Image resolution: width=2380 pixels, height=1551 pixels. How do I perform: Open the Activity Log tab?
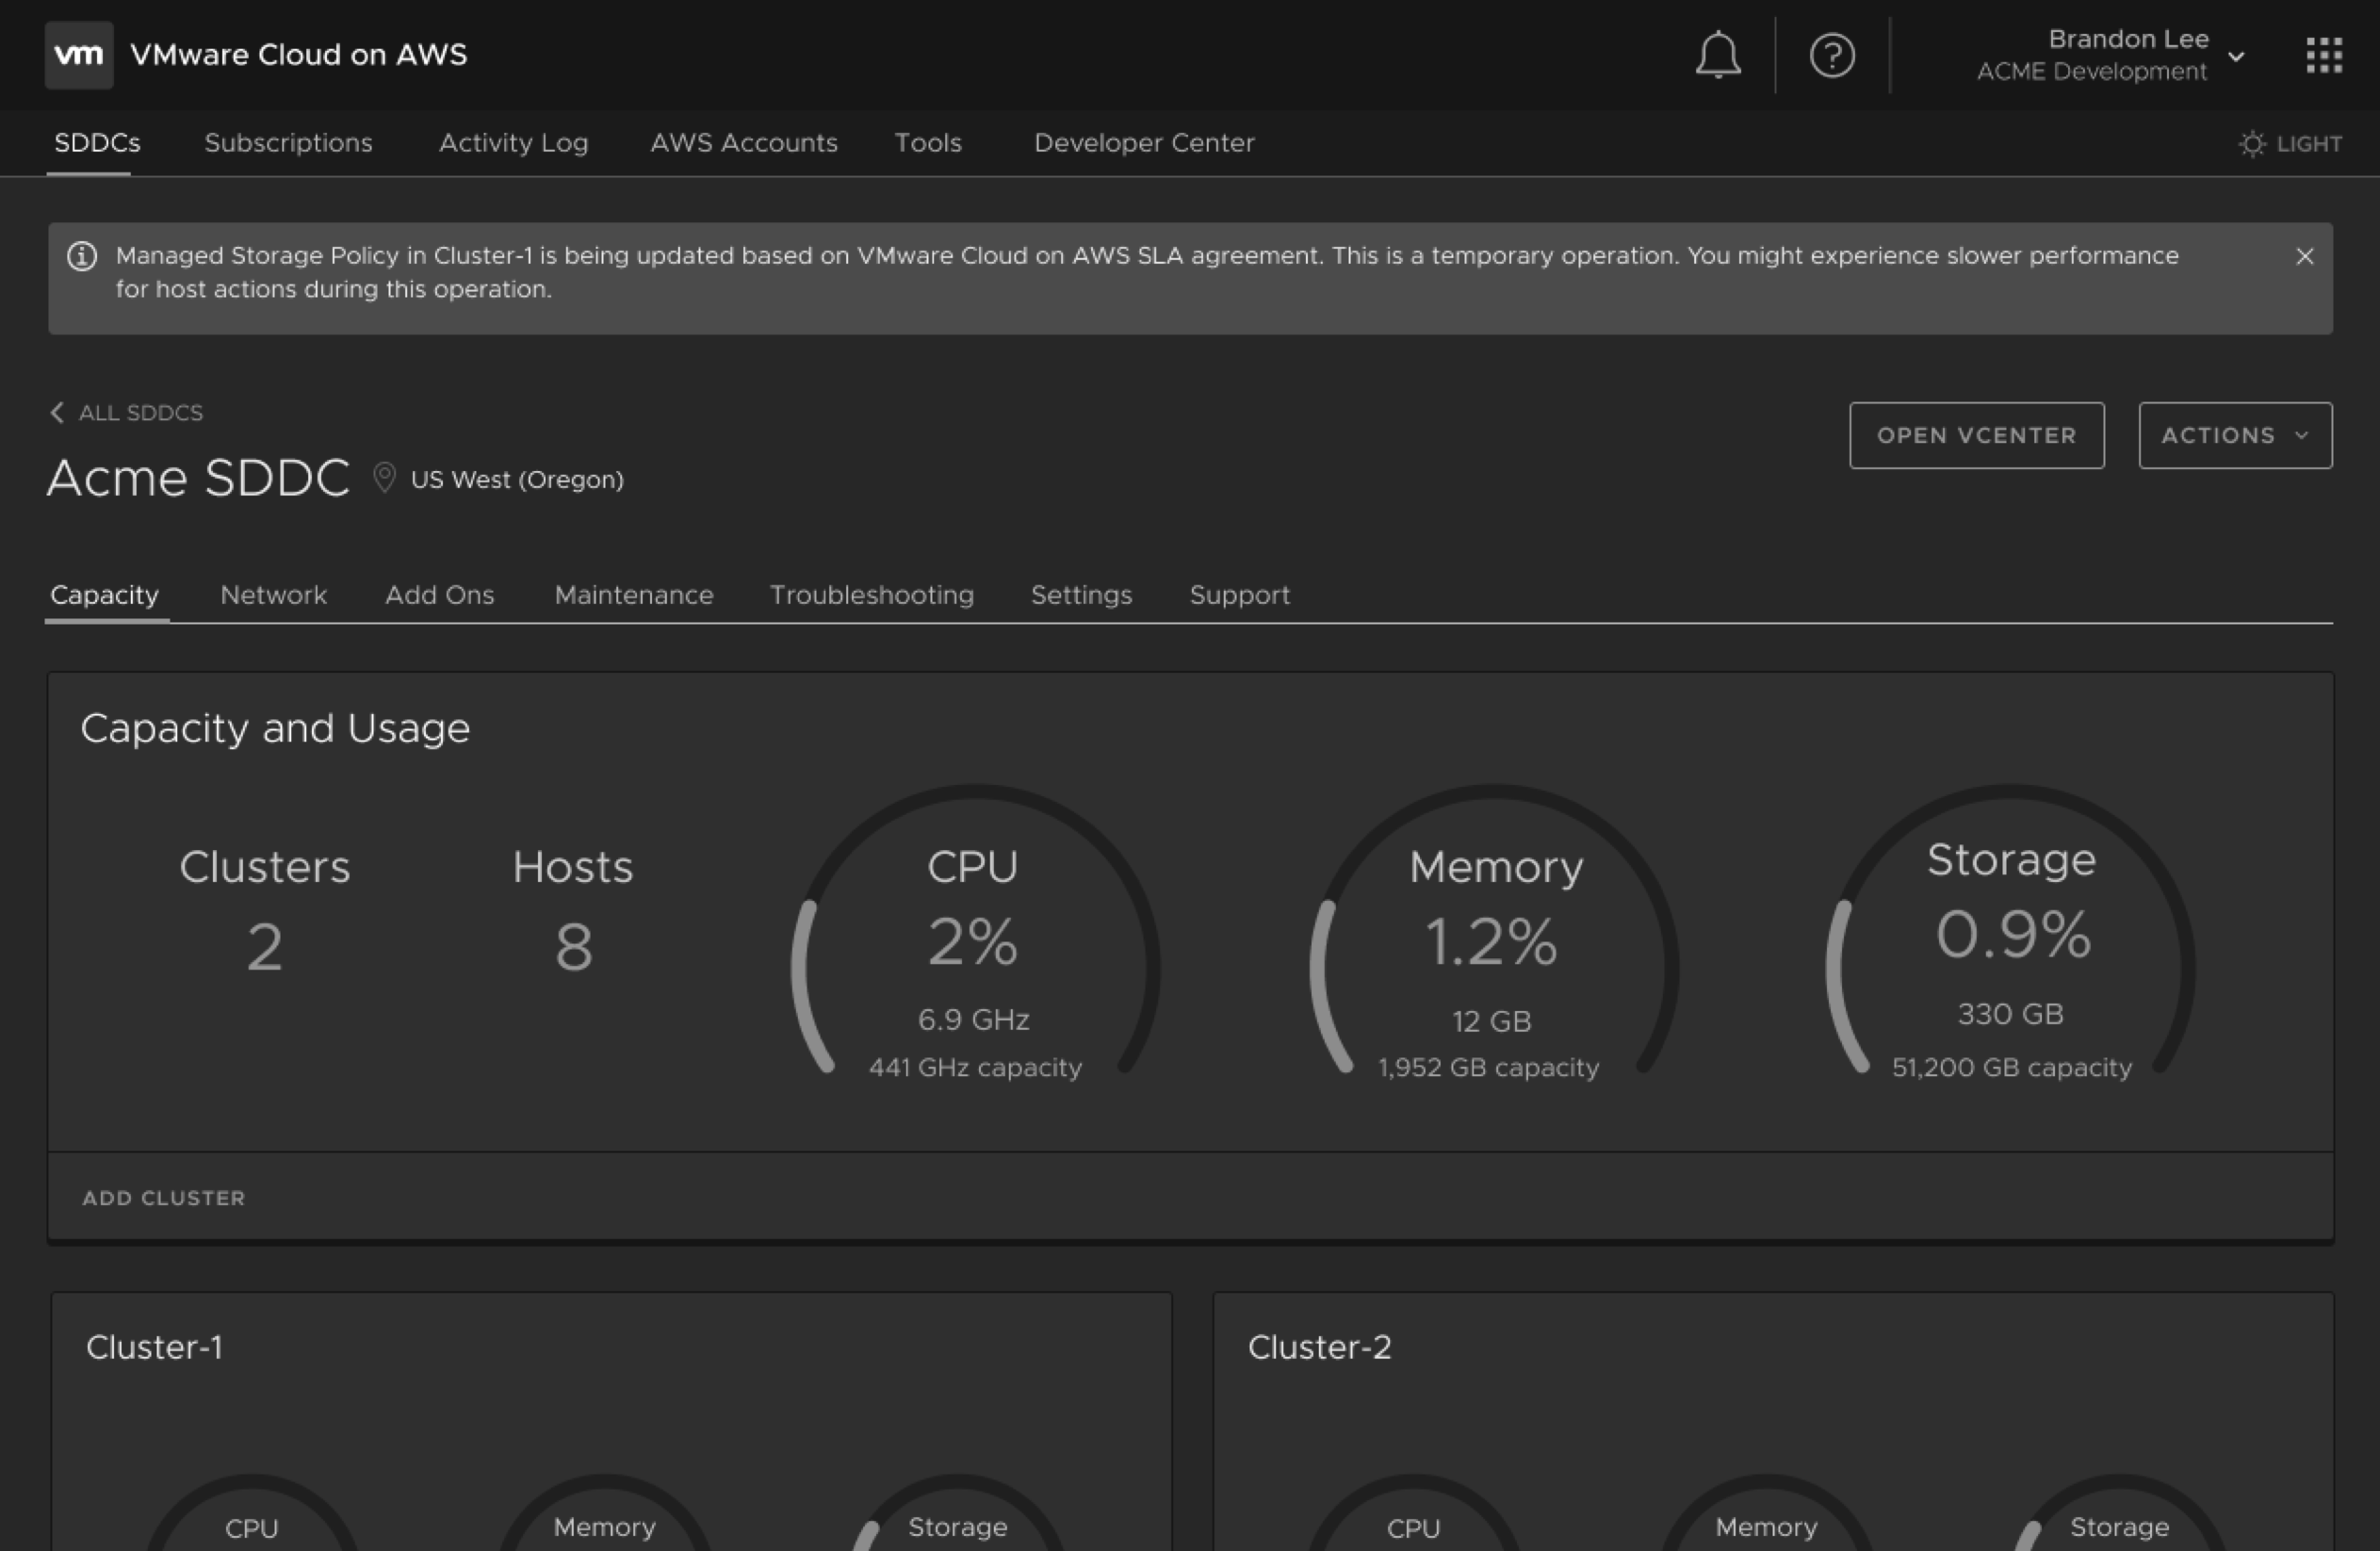(513, 143)
